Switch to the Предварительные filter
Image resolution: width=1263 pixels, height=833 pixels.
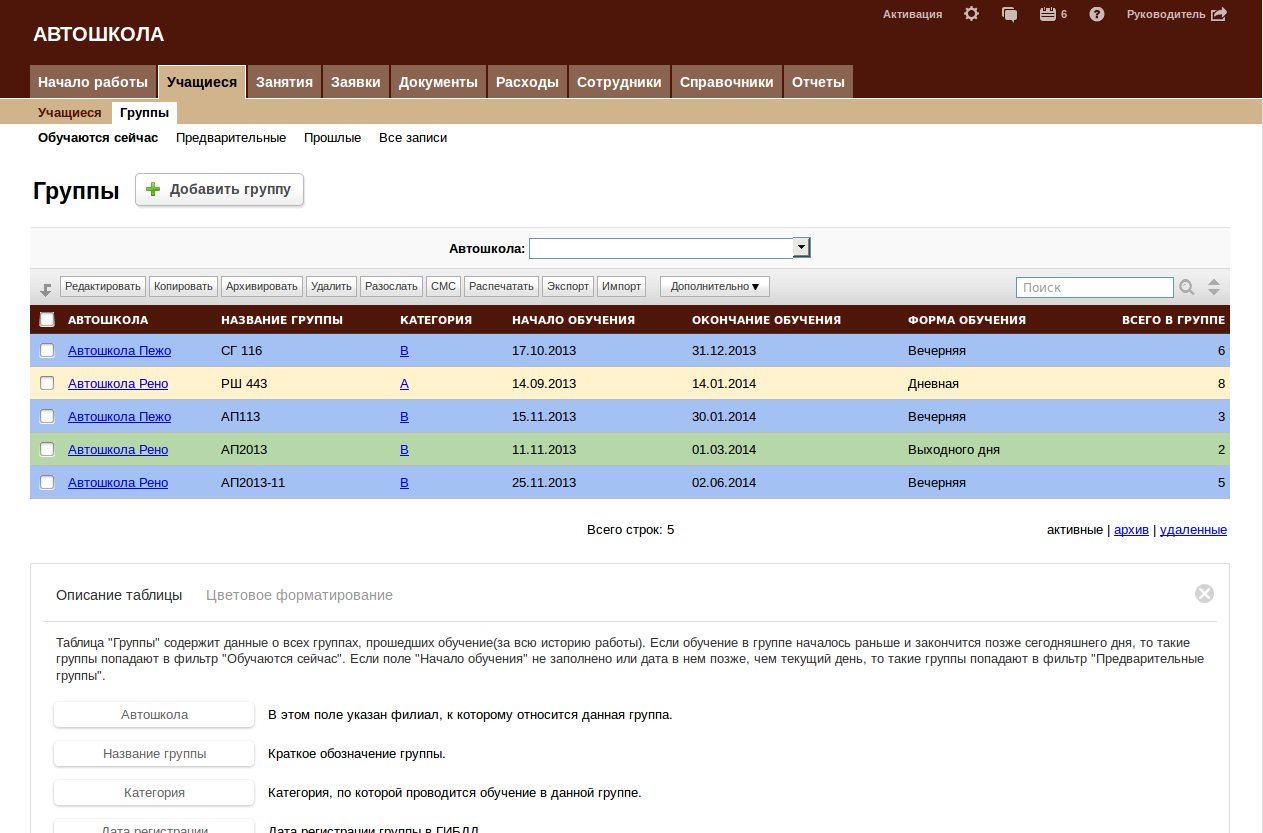(231, 138)
